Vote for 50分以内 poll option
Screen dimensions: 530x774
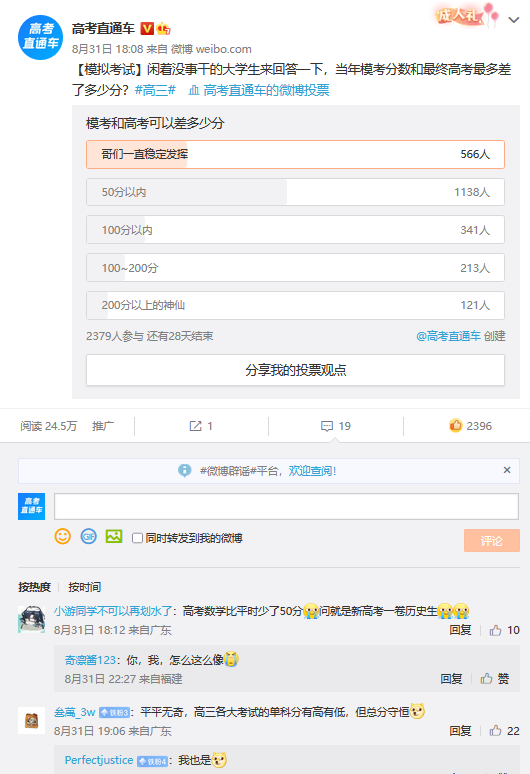(295, 192)
